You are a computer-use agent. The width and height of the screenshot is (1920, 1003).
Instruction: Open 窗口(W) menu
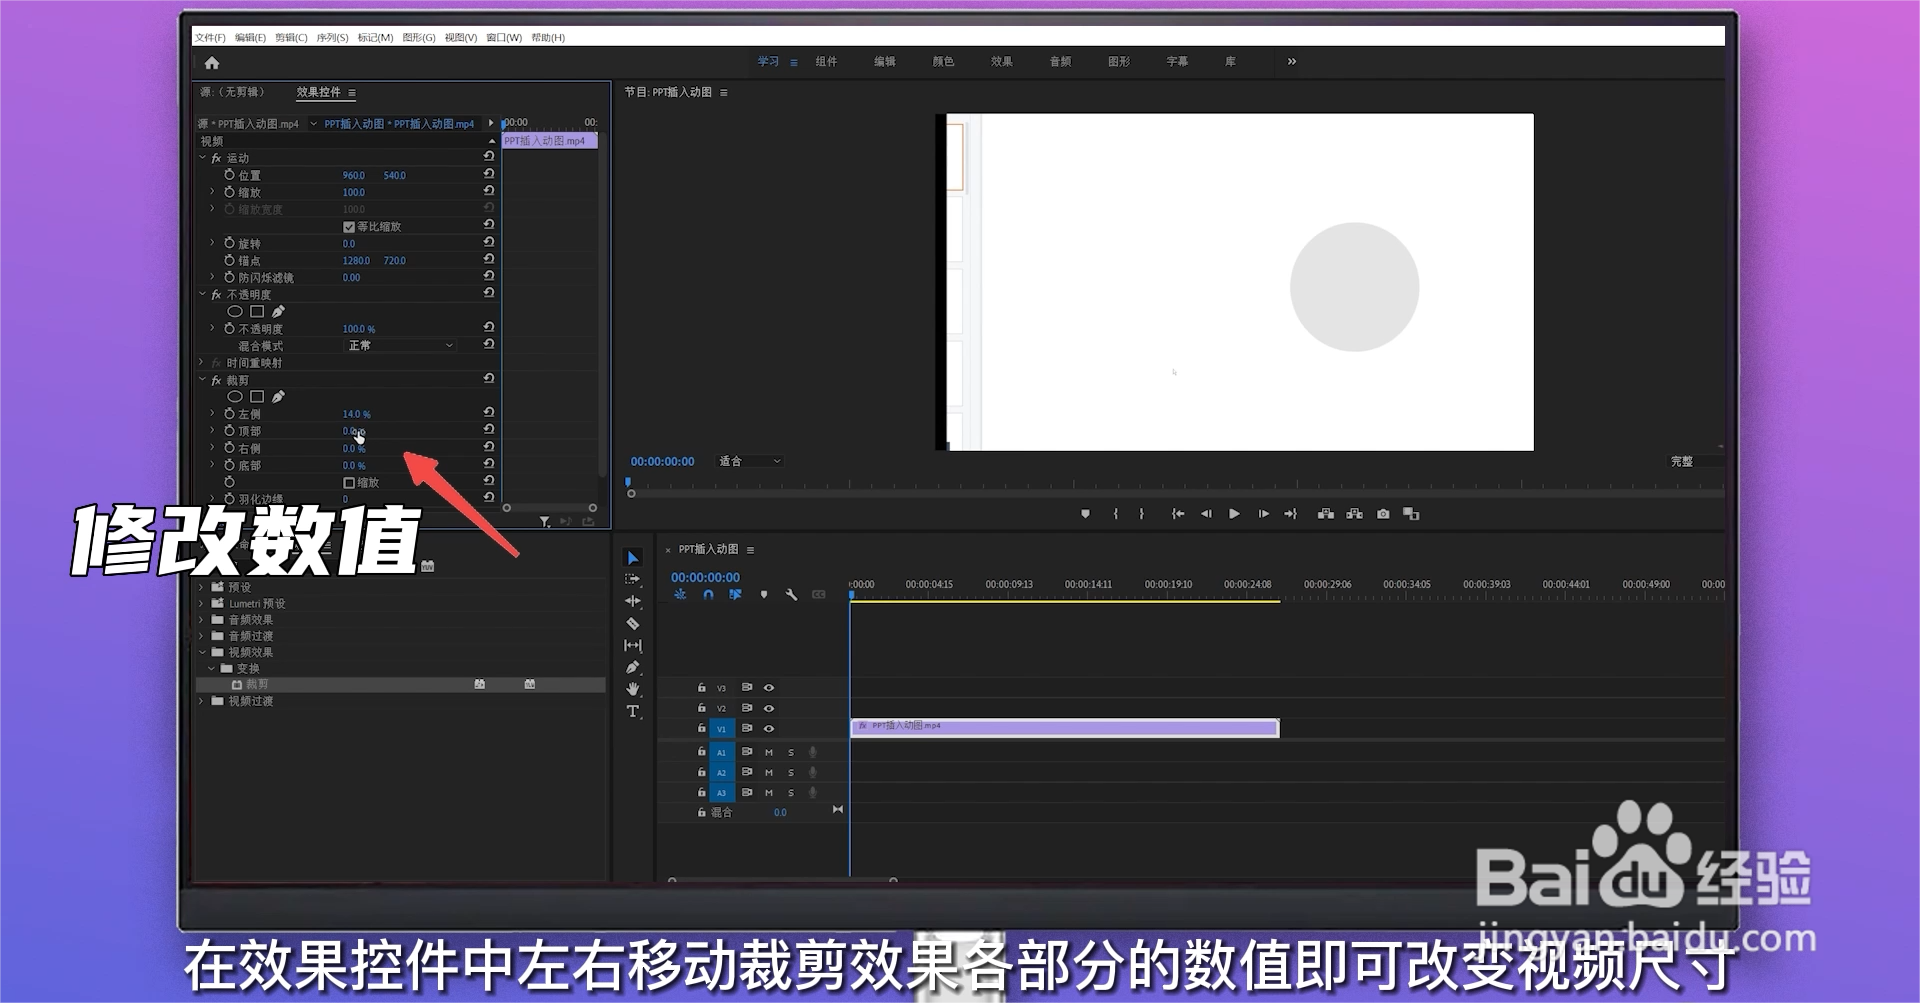click(504, 38)
